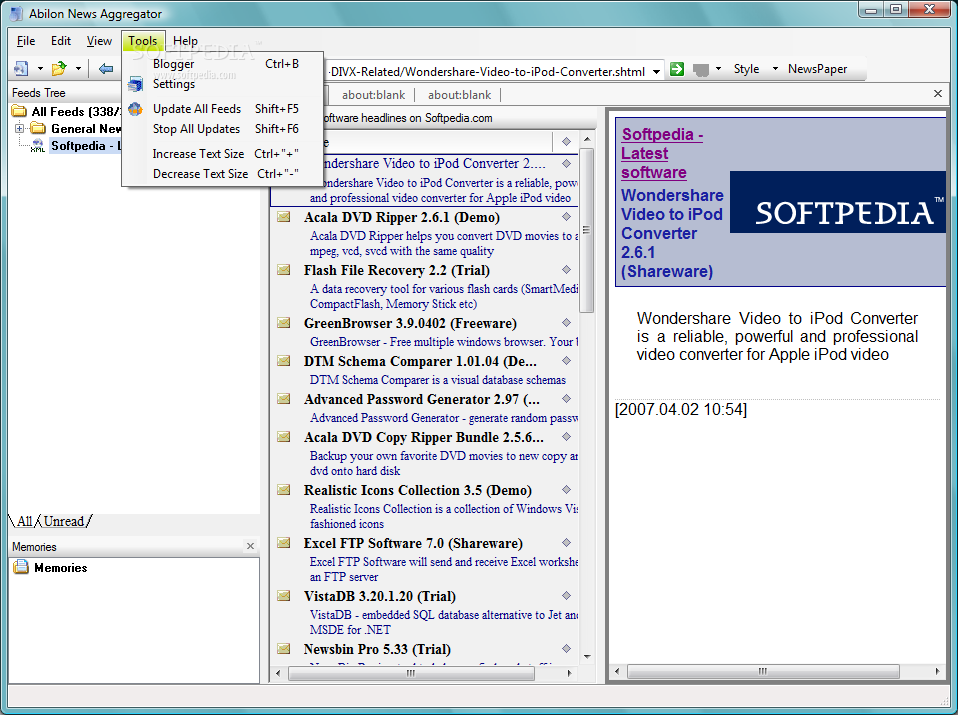
Task: Switch to the Unread tab below tree
Action: [64, 521]
